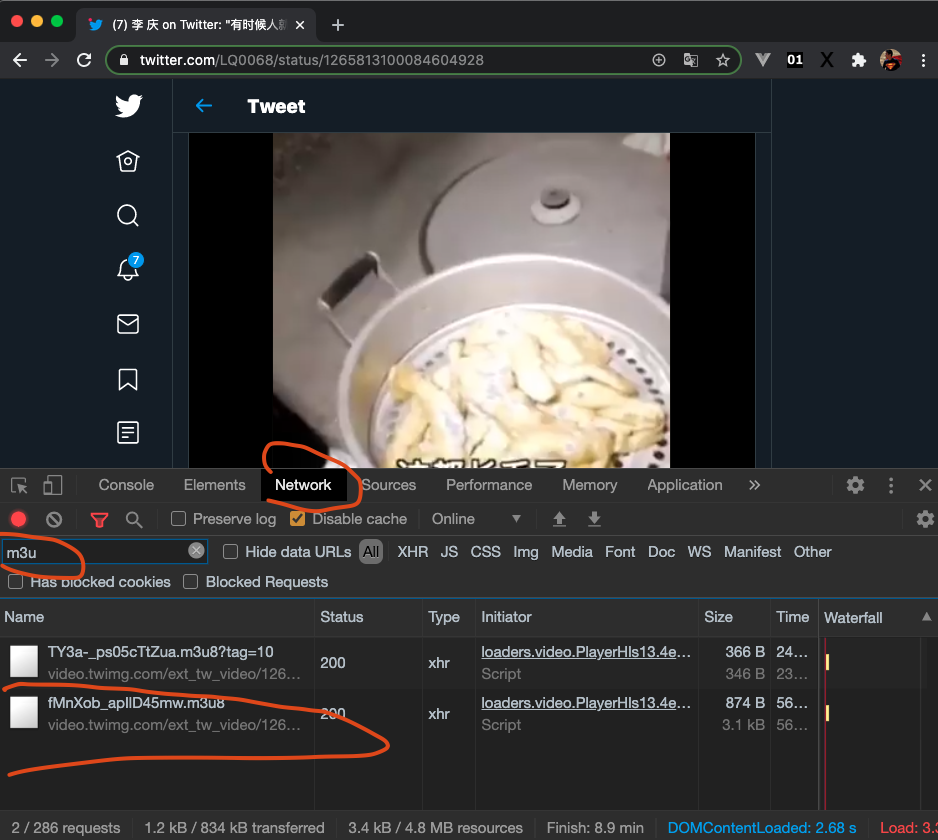Image resolution: width=938 pixels, height=840 pixels.
Task: Click browser forward navigation arrow
Action: click(52, 60)
